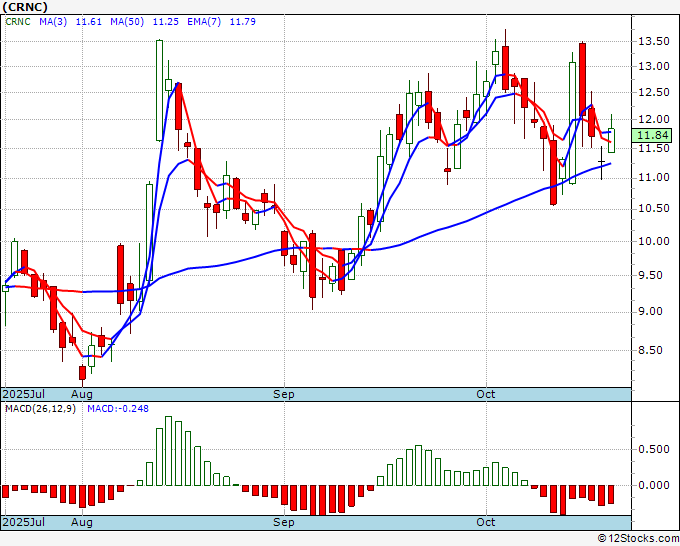Click the EMA(7) value 11.79
Screen dimensions: 680x546
point(242,21)
